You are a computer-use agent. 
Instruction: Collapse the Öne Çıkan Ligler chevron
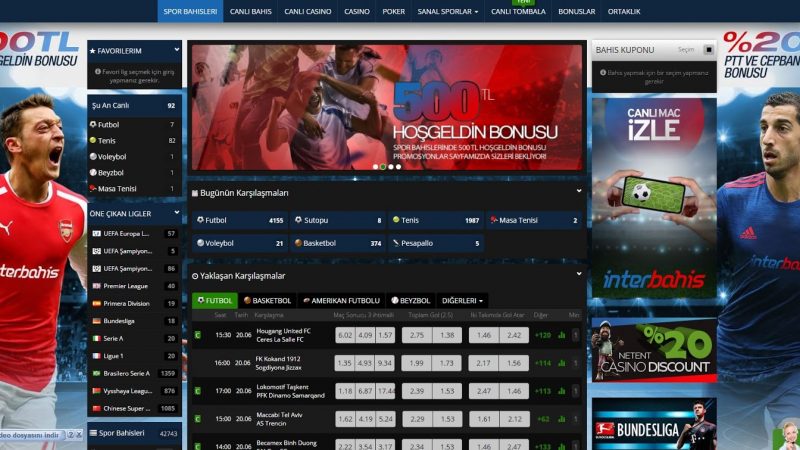(x=177, y=213)
